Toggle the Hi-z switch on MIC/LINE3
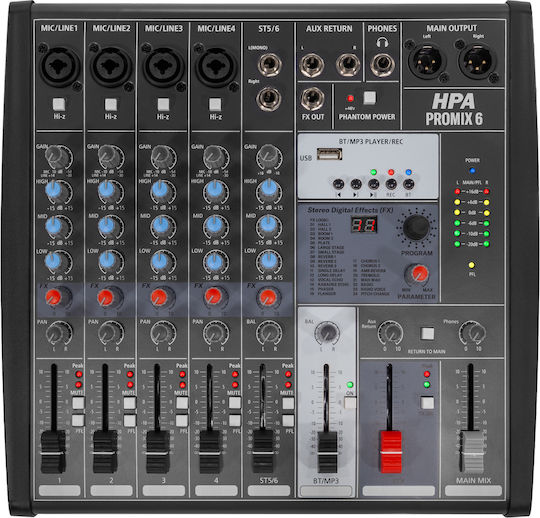Viewport: 540px width, 518px height. pos(163,104)
